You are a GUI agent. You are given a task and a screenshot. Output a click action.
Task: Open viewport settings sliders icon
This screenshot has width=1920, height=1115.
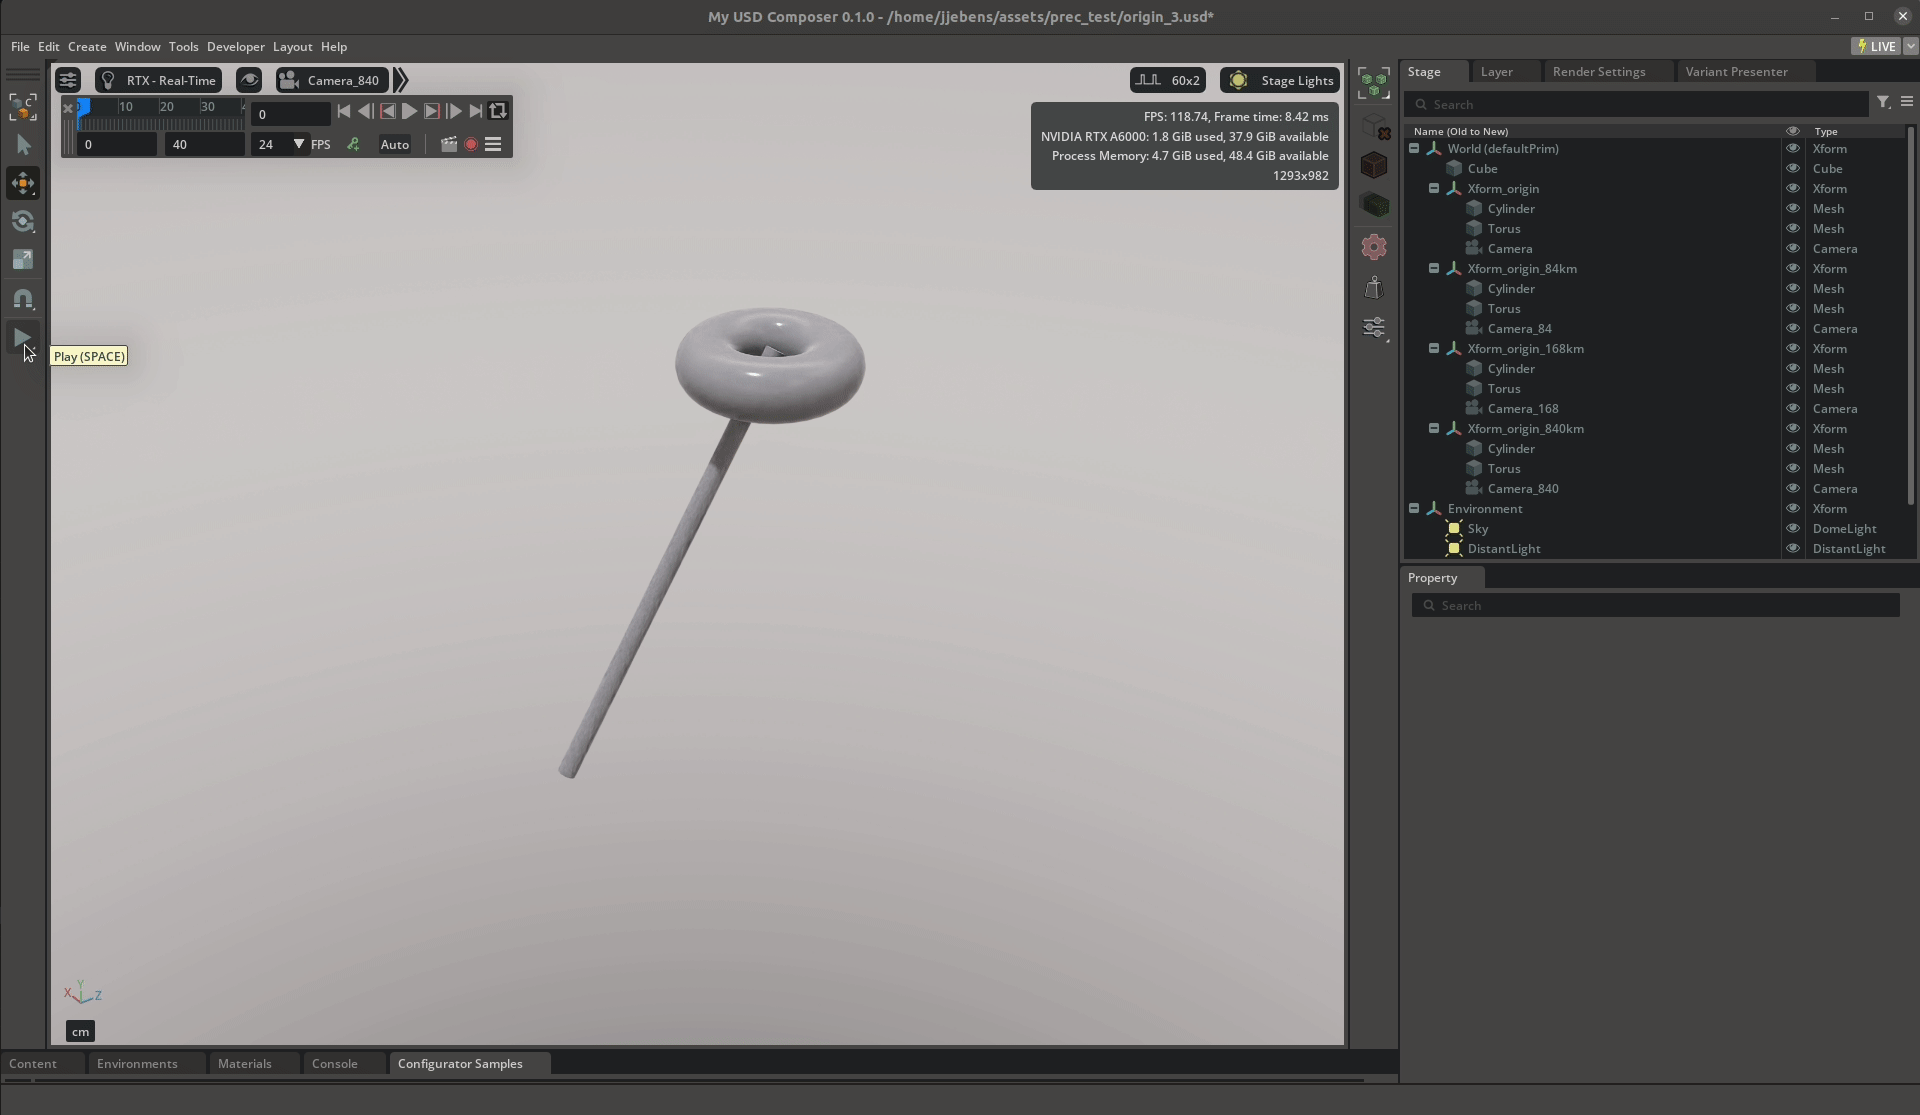68,80
